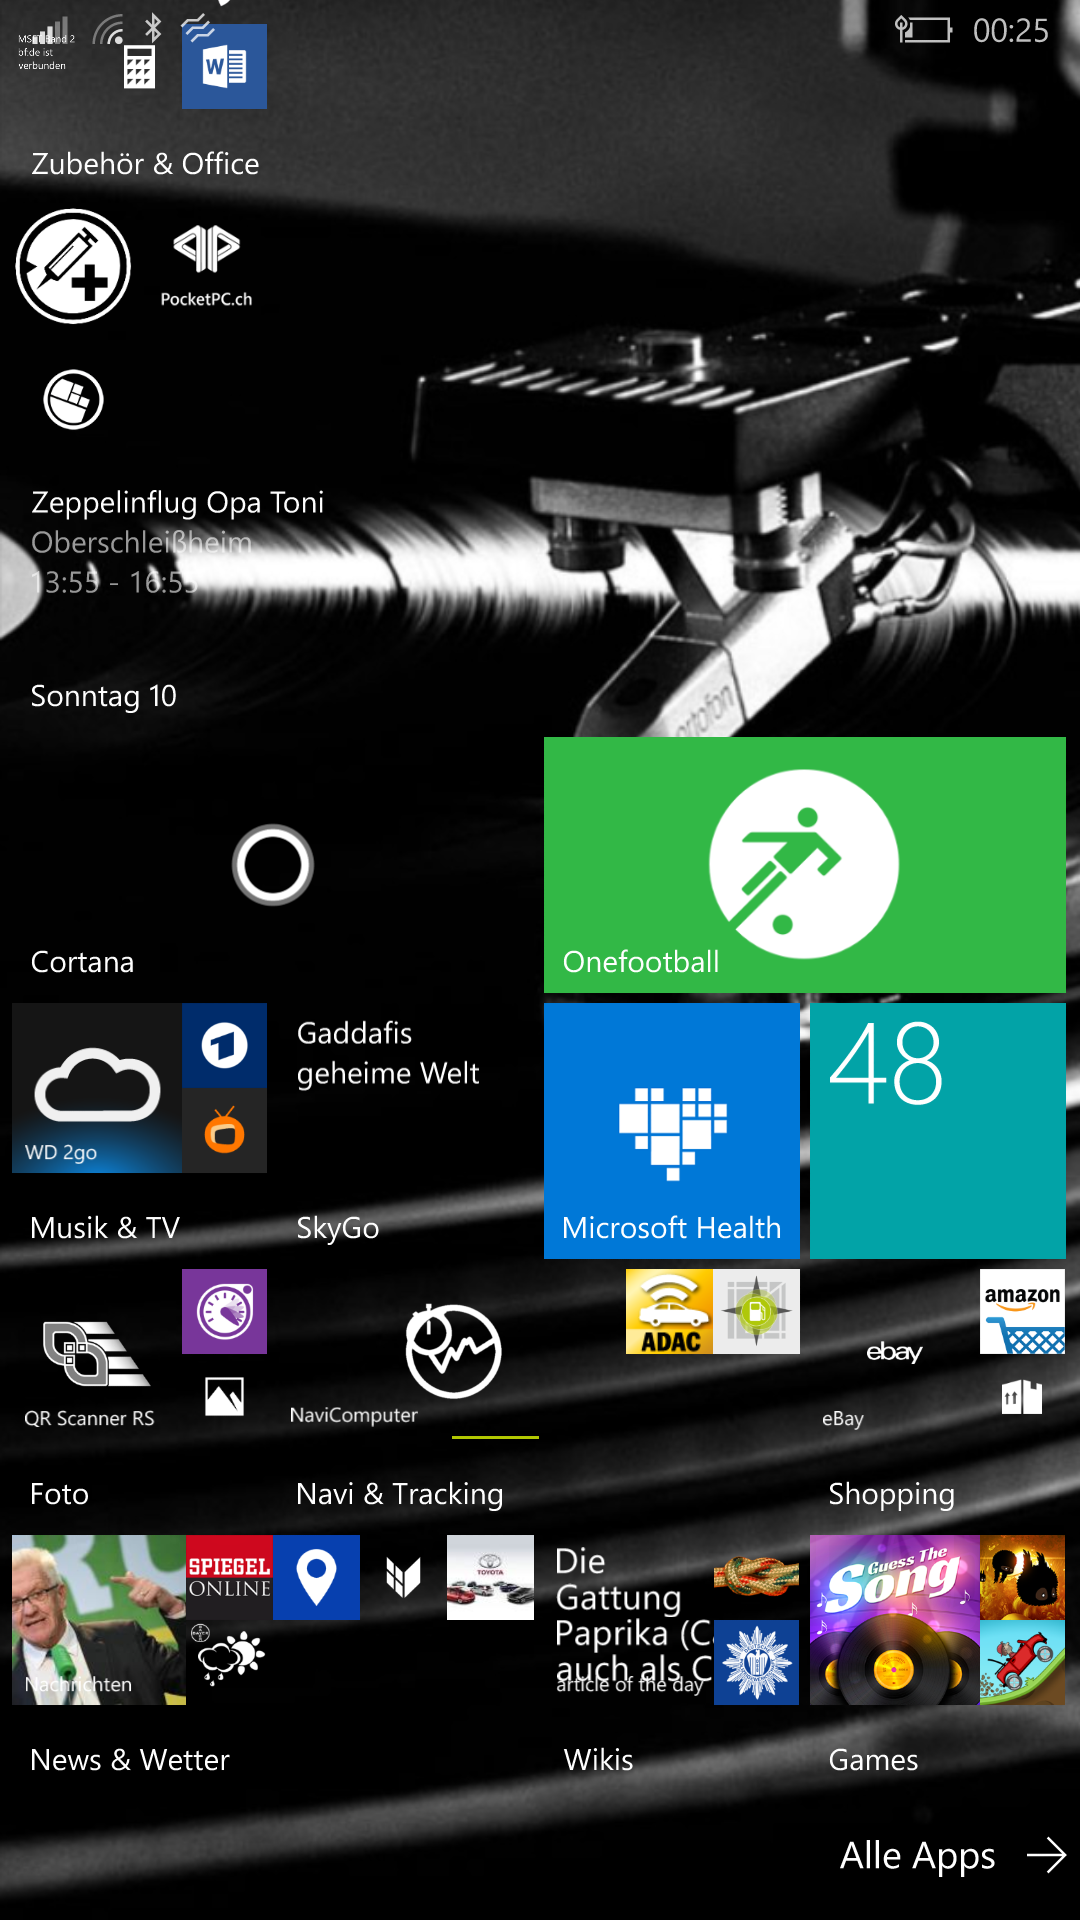Check the battery status icon

click(x=923, y=30)
